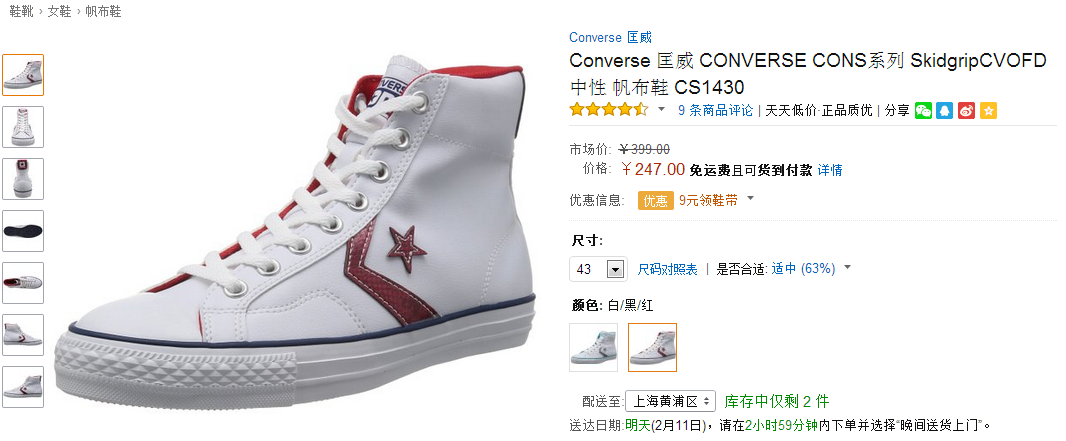Click the orange 优惠 promotion badge
Image resolution: width=1066 pixels, height=441 pixels.
point(655,200)
